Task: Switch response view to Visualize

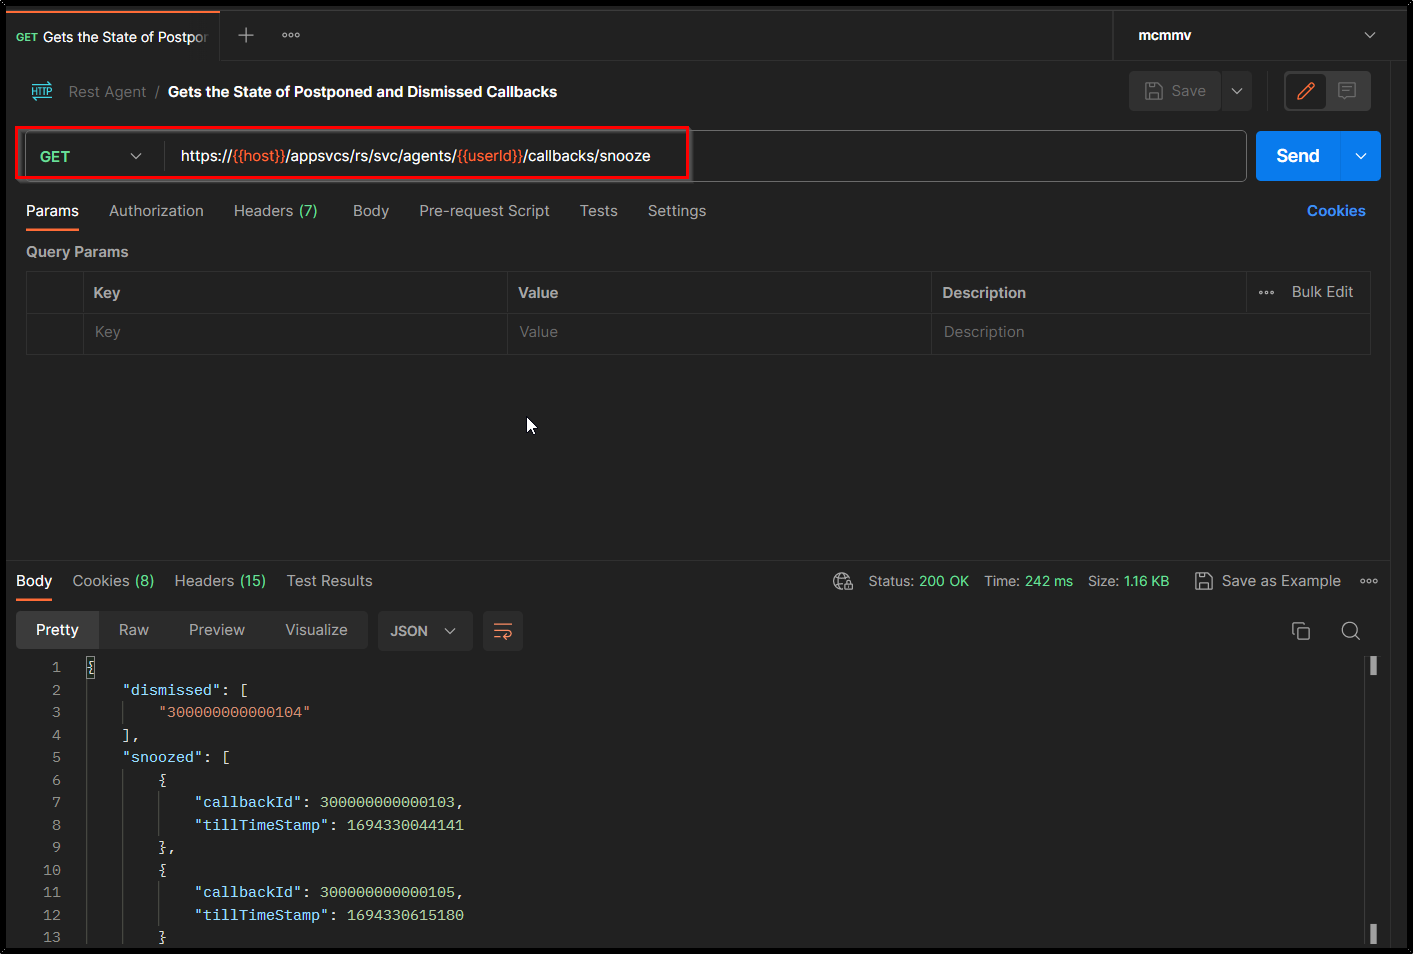Action: [317, 630]
